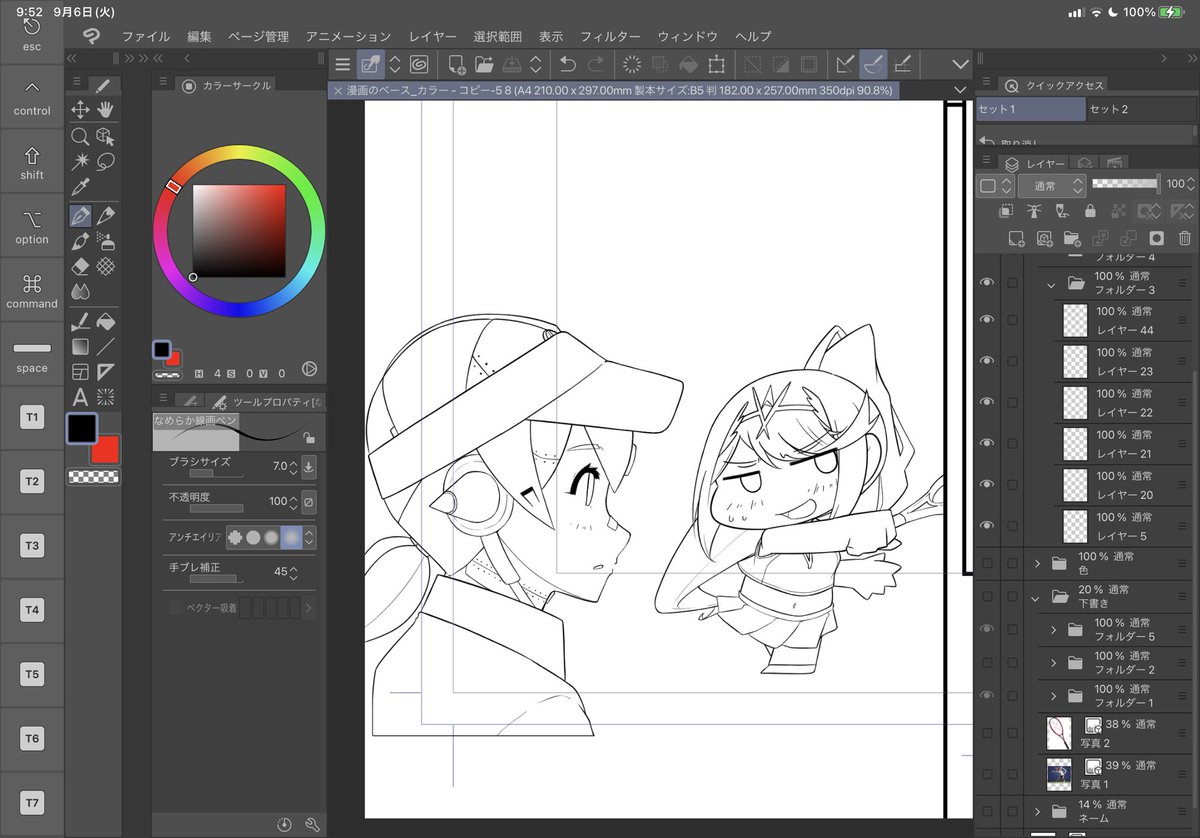The height and width of the screenshot is (838, 1200).
Task: Collapse フォルダー 3 in layer list
Action: pos(1051,284)
